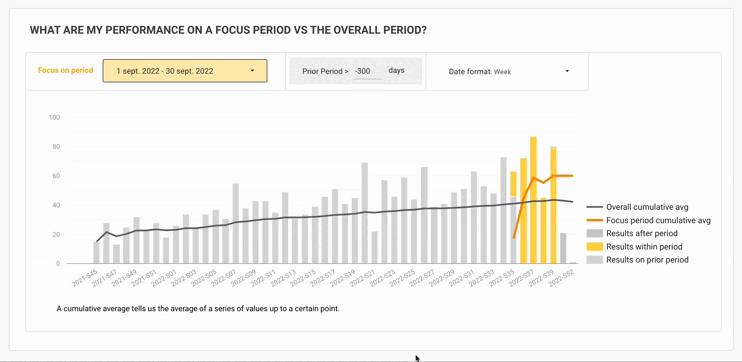
Task: Click the Results within period legend text
Action: pyautogui.click(x=644, y=247)
